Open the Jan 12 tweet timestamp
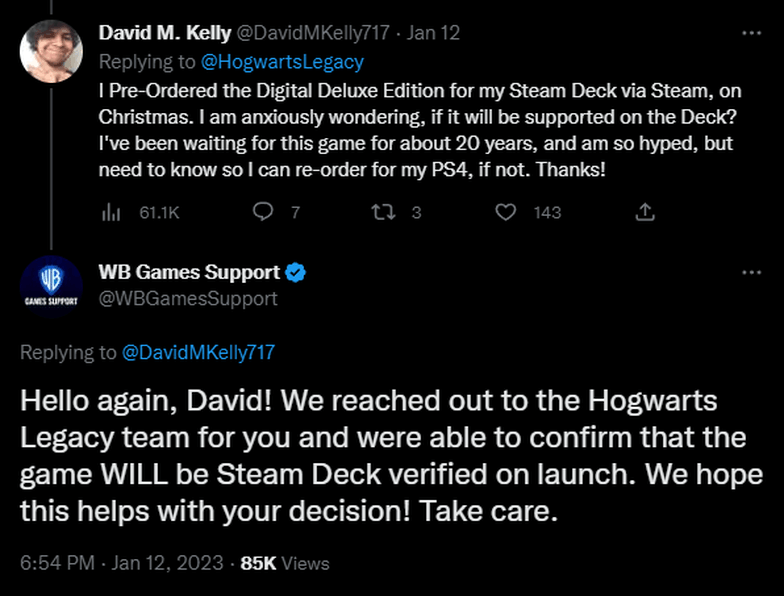Screen dimensions: 784x596 click(433, 33)
